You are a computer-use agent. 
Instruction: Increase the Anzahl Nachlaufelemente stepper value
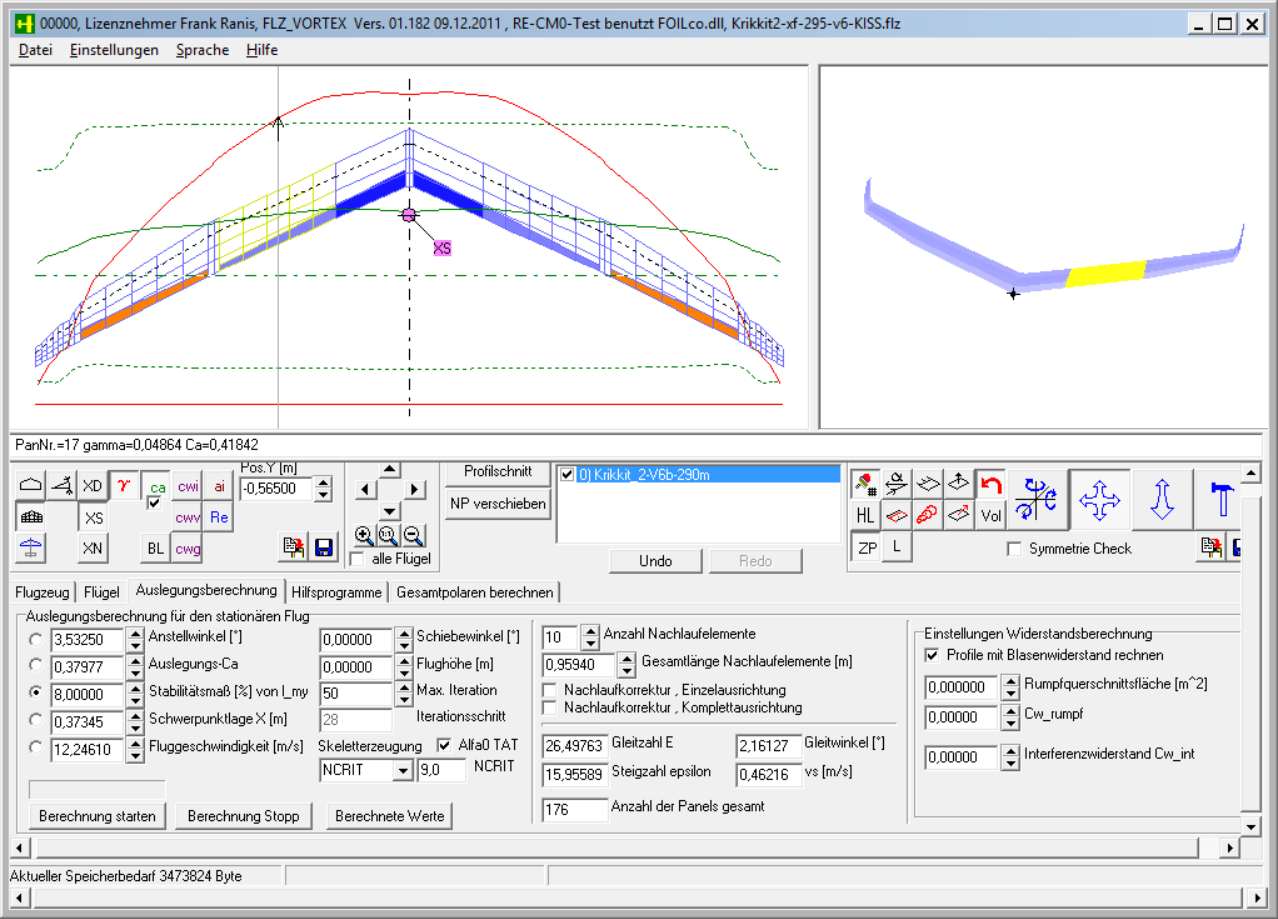(x=590, y=631)
